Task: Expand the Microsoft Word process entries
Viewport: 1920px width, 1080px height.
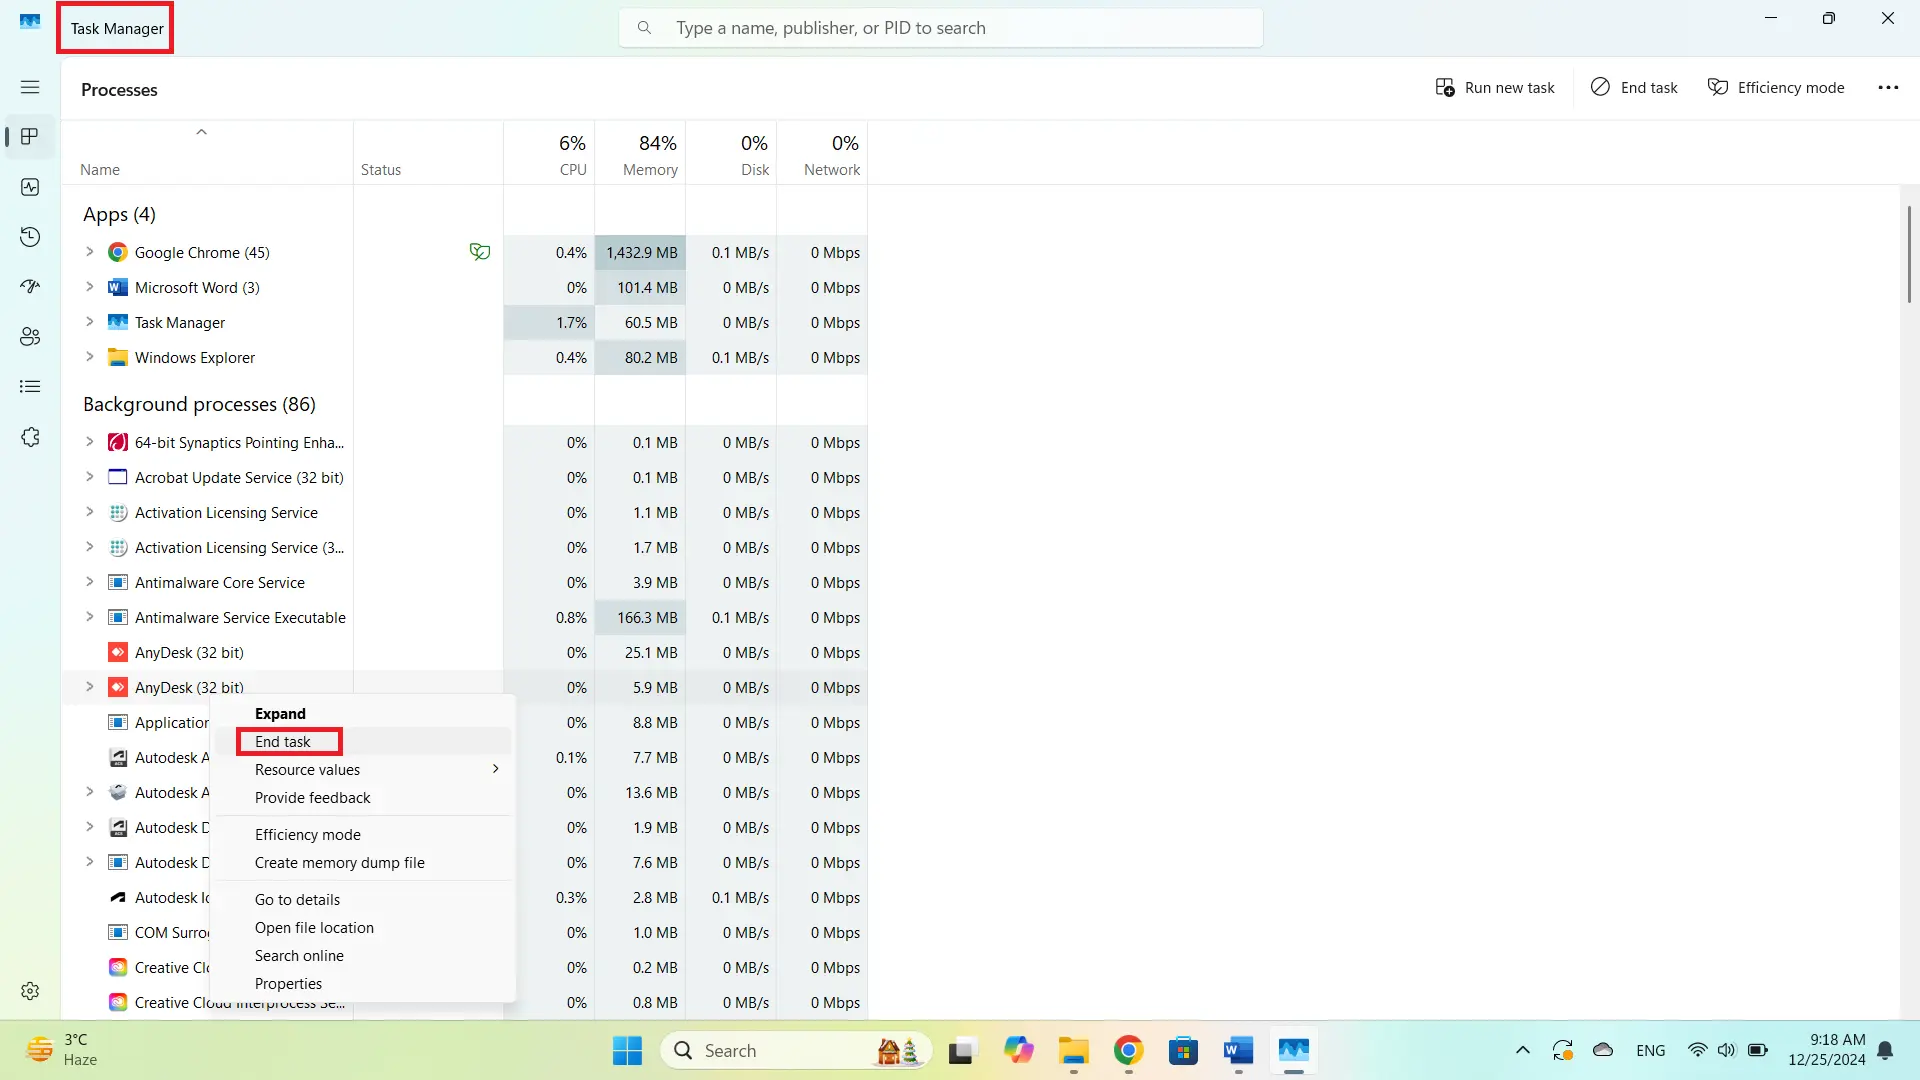Action: click(x=89, y=287)
